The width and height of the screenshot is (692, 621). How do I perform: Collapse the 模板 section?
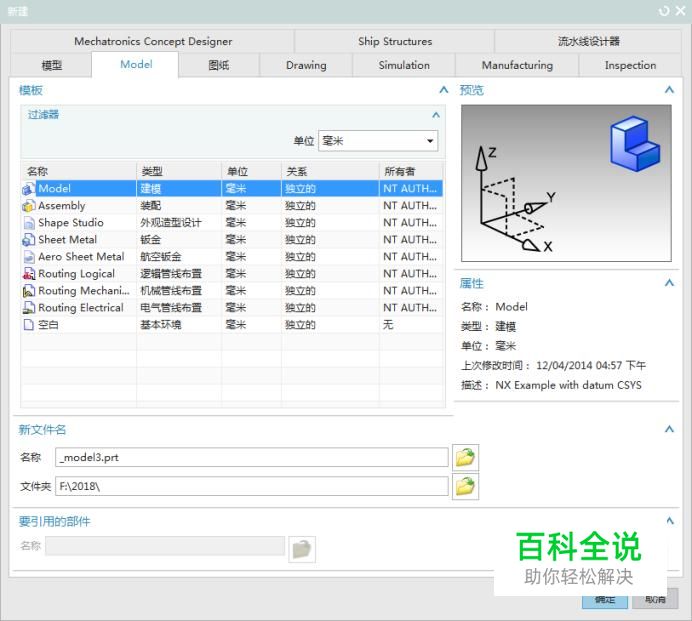click(x=444, y=90)
